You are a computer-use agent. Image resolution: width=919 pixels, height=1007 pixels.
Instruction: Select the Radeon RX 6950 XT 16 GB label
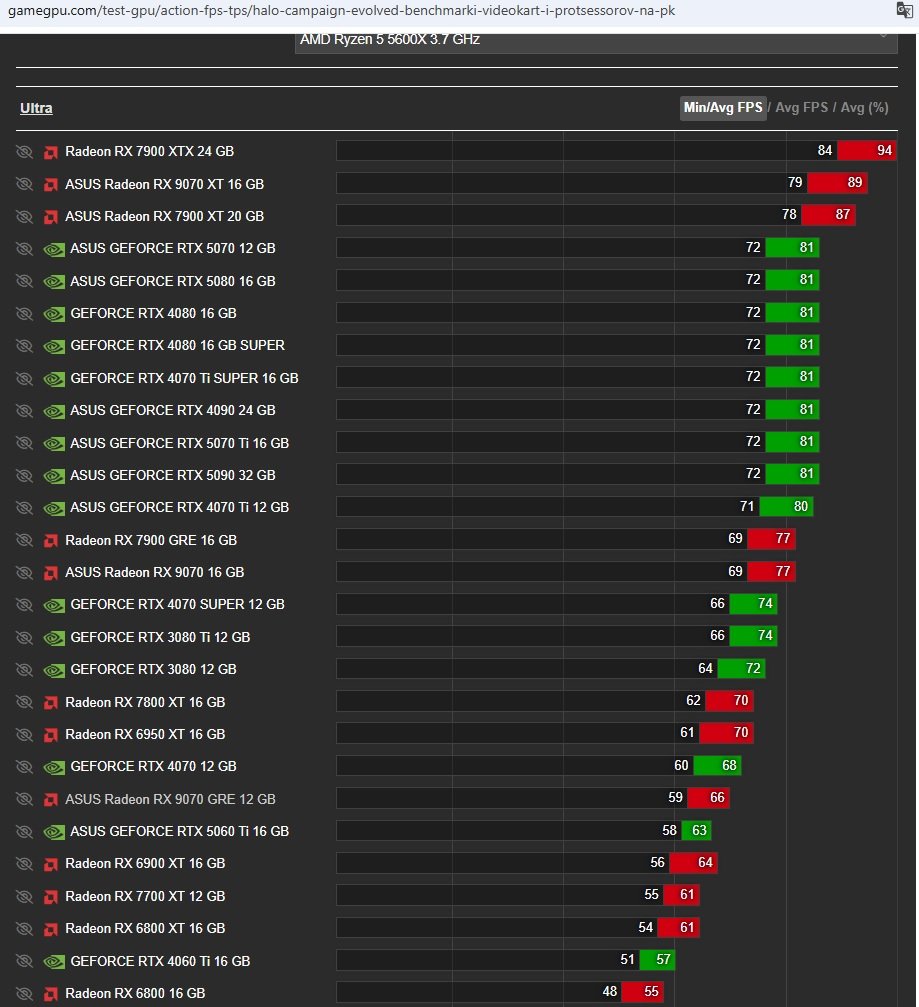coord(145,734)
